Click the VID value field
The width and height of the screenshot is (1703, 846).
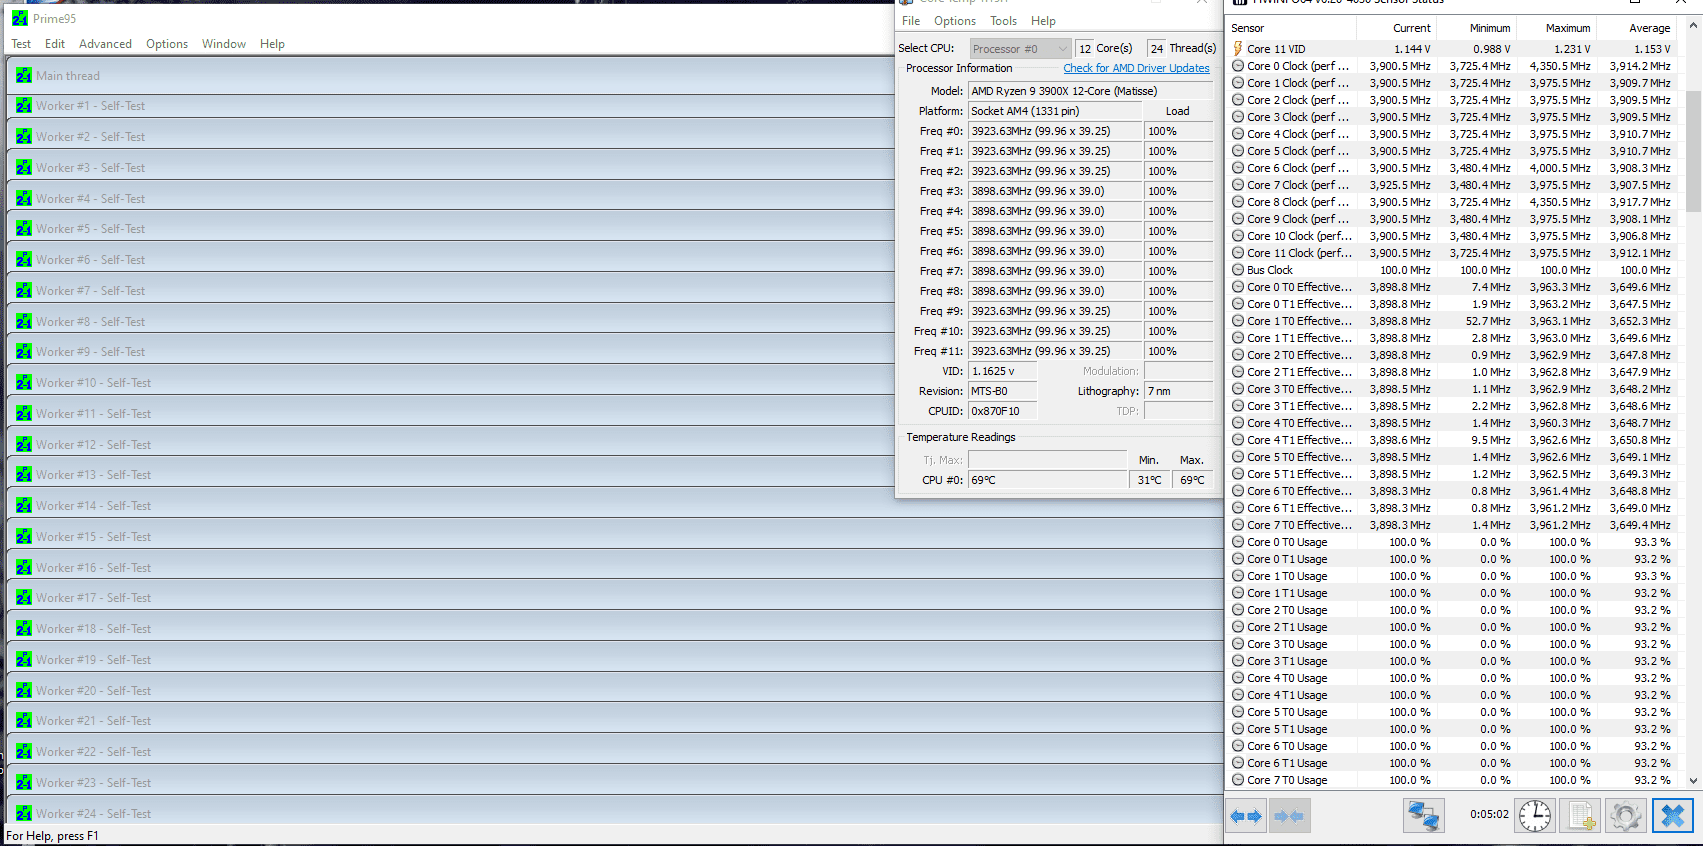pyautogui.click(x=1002, y=371)
